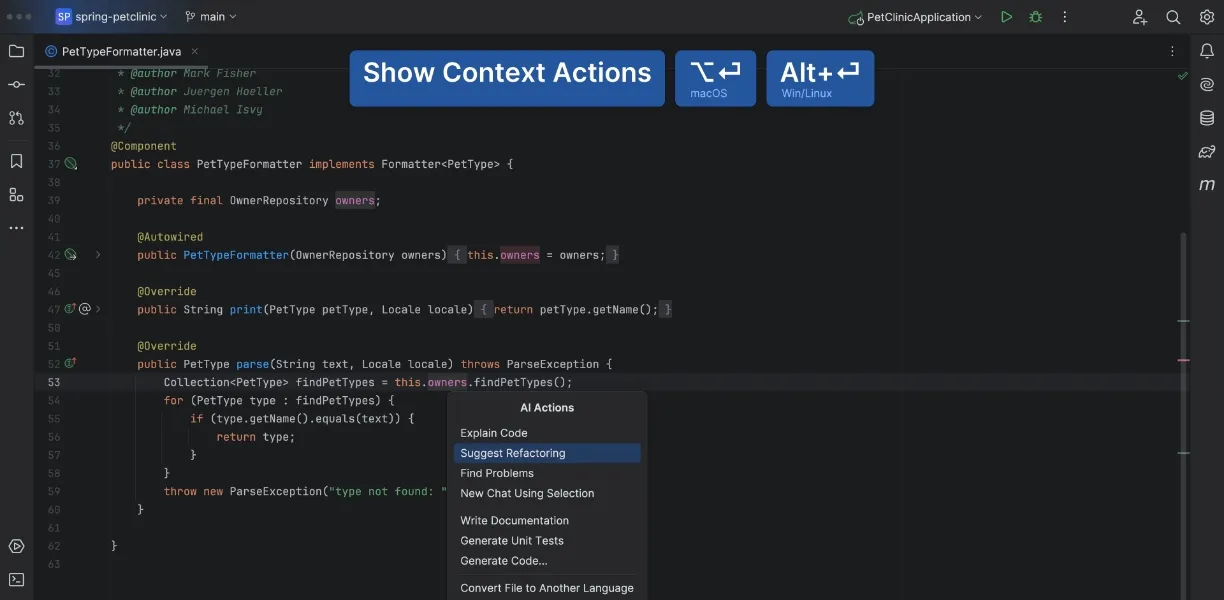Open Code With Me add-user icon
The image size is (1224, 600).
[x=1140, y=17]
